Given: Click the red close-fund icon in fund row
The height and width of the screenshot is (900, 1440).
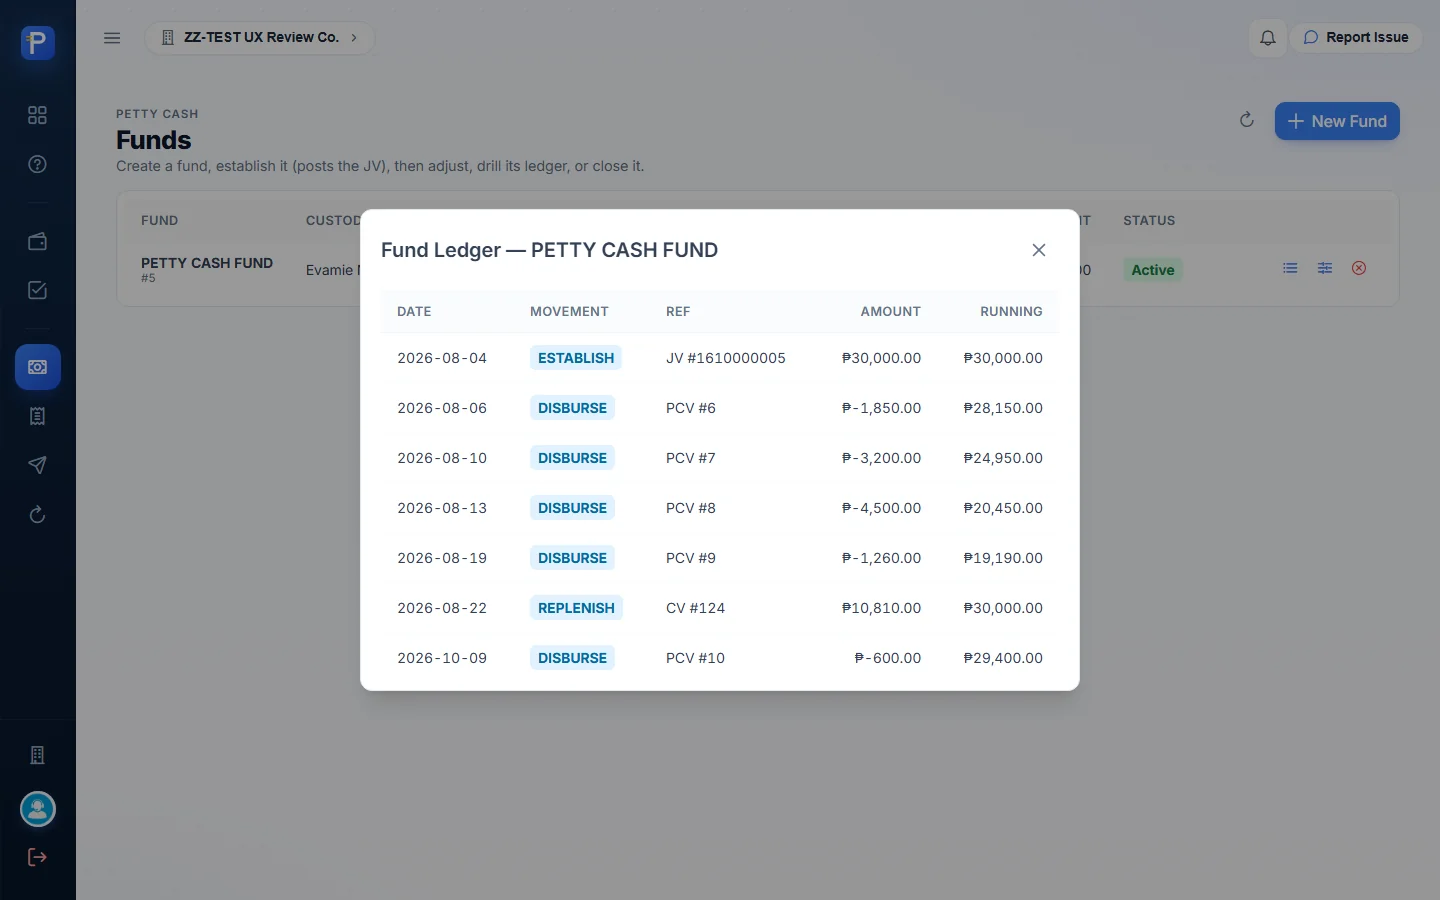Looking at the screenshot, I should (1358, 268).
